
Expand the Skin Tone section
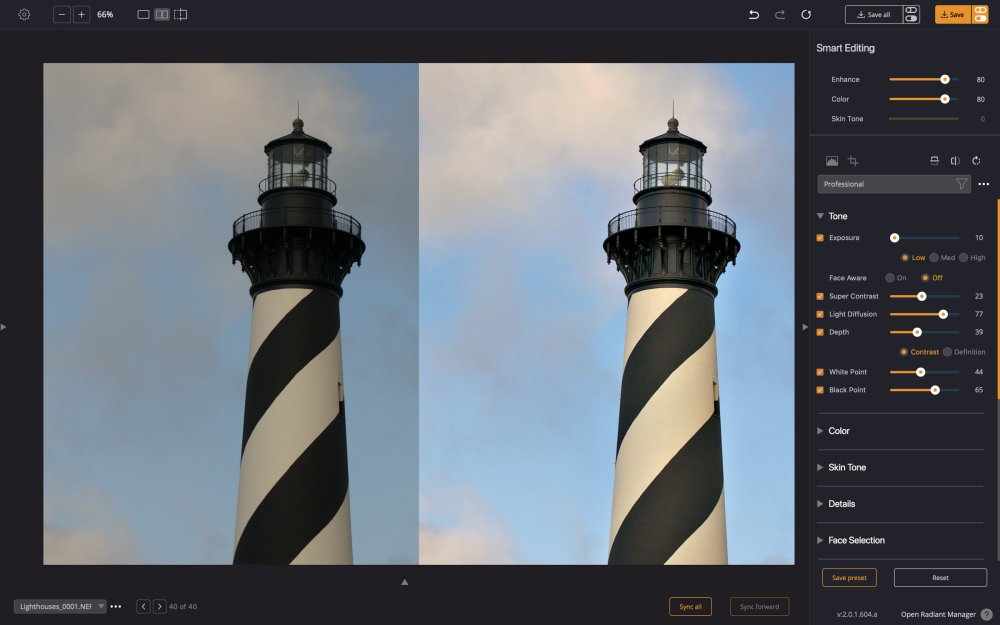tap(820, 467)
